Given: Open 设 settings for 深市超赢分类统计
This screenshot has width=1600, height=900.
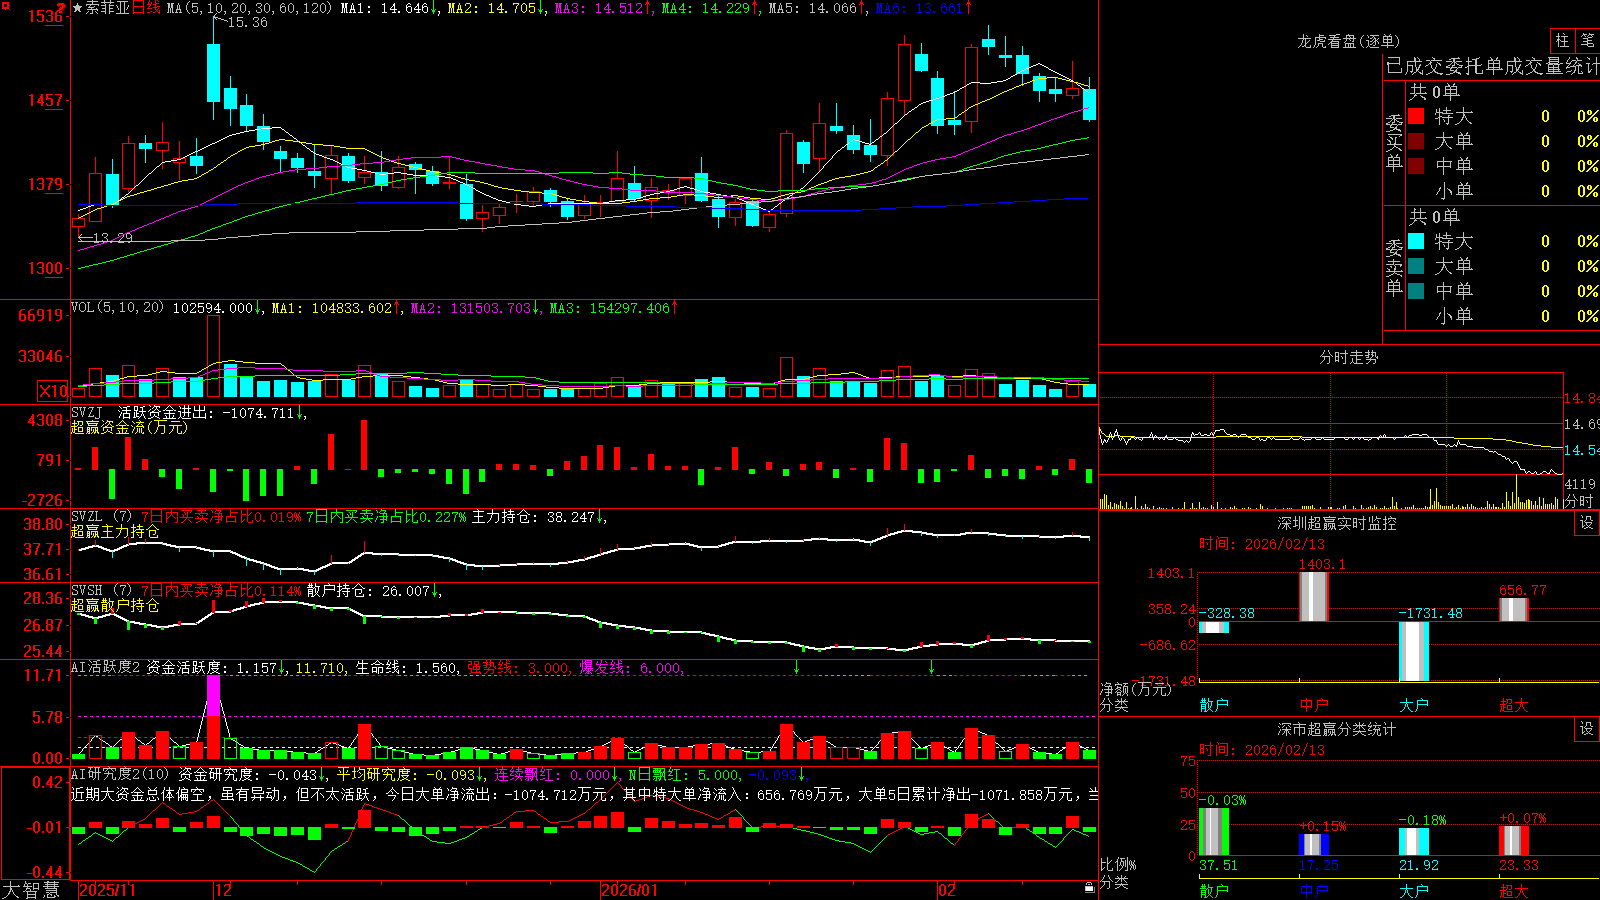Looking at the screenshot, I should [x=1587, y=729].
